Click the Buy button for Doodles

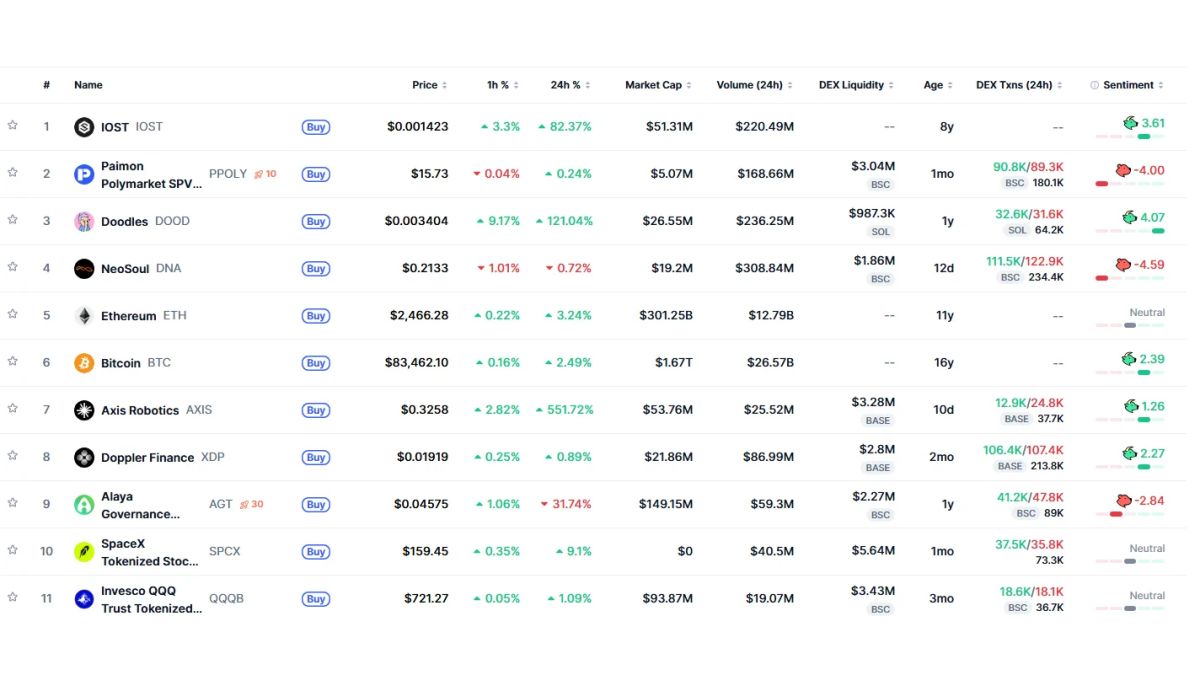pyautogui.click(x=316, y=222)
